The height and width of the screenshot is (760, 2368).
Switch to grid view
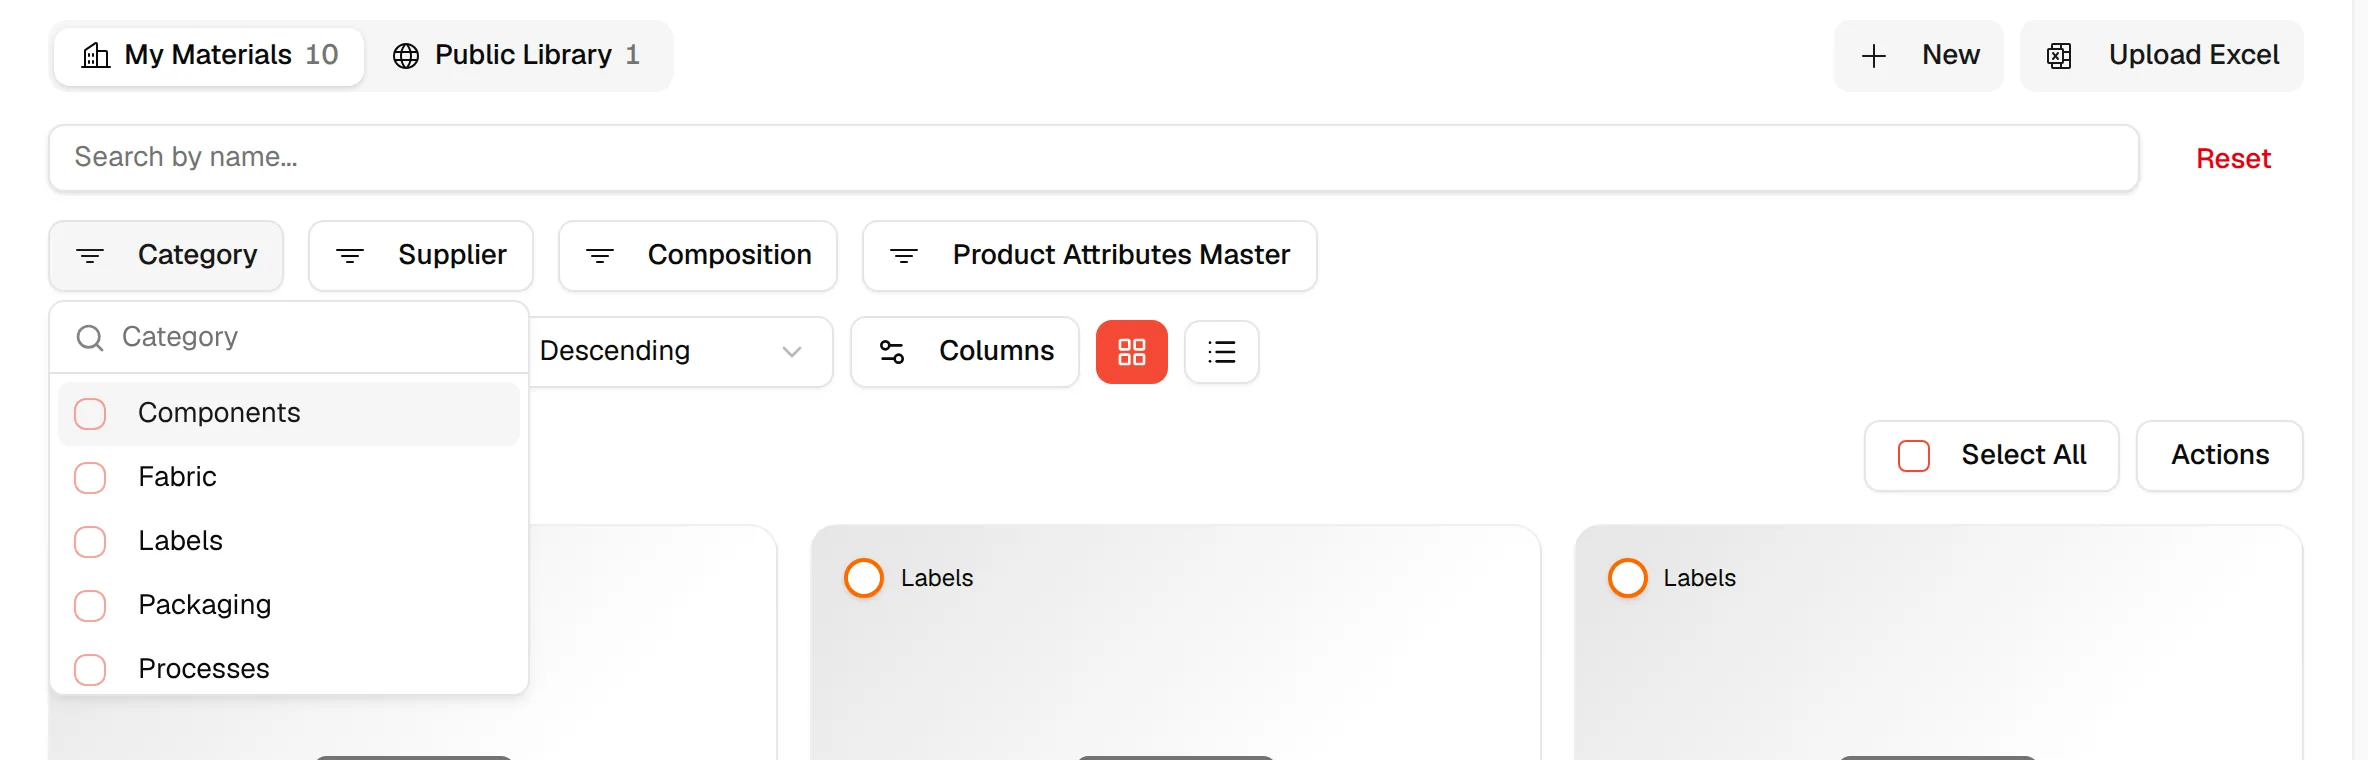click(1132, 352)
